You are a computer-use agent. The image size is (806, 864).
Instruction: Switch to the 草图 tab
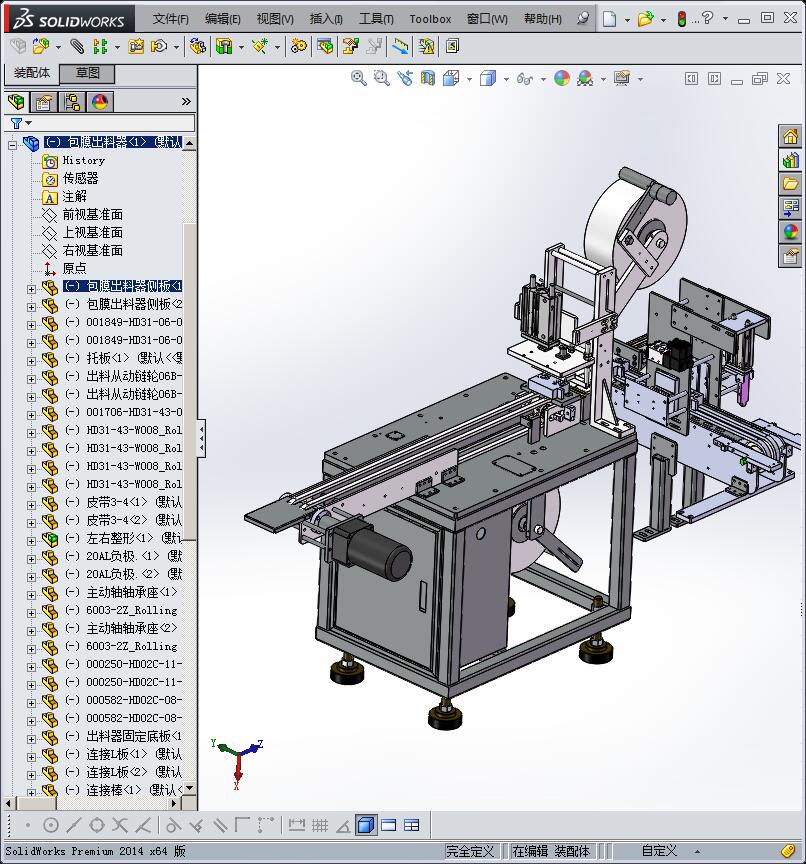click(x=87, y=73)
